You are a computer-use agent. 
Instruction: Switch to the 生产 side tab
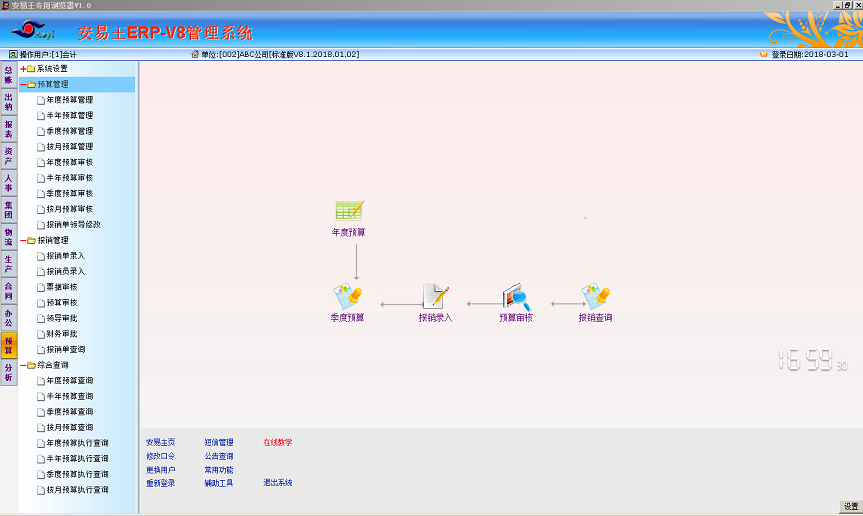[x=9, y=264]
